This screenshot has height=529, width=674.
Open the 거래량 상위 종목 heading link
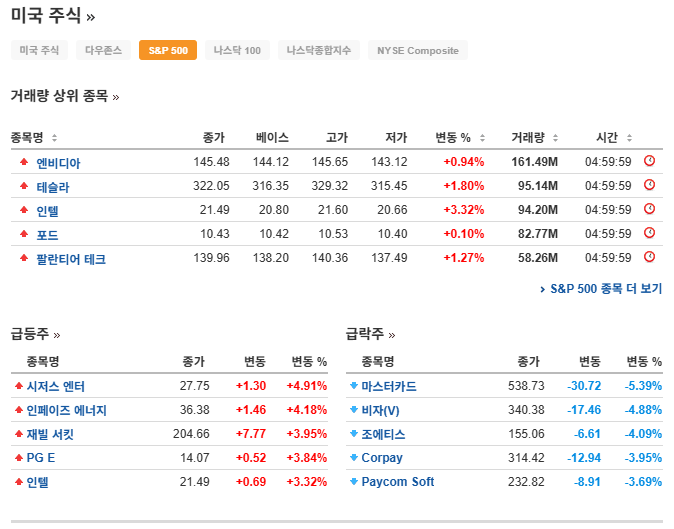[64, 95]
